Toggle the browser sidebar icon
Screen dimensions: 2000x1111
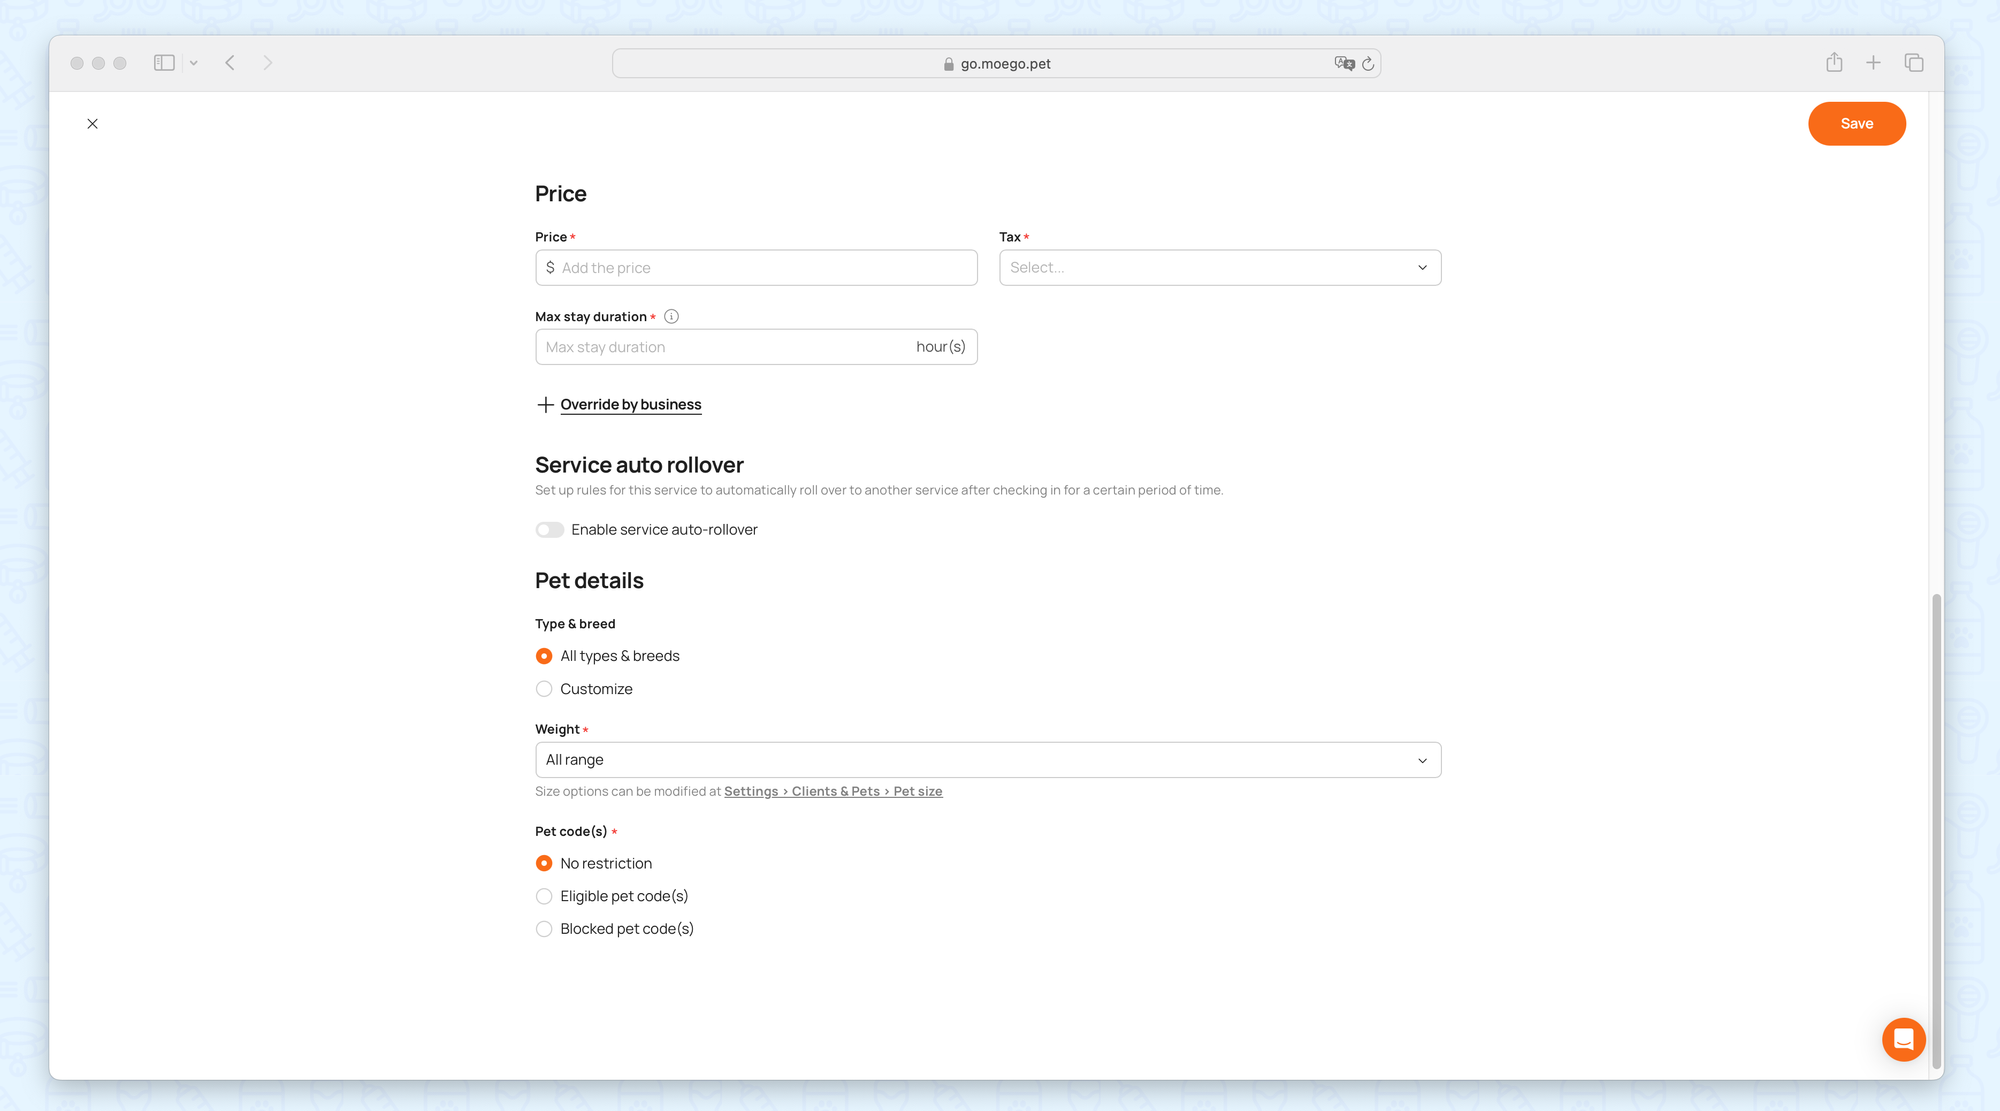pos(164,63)
